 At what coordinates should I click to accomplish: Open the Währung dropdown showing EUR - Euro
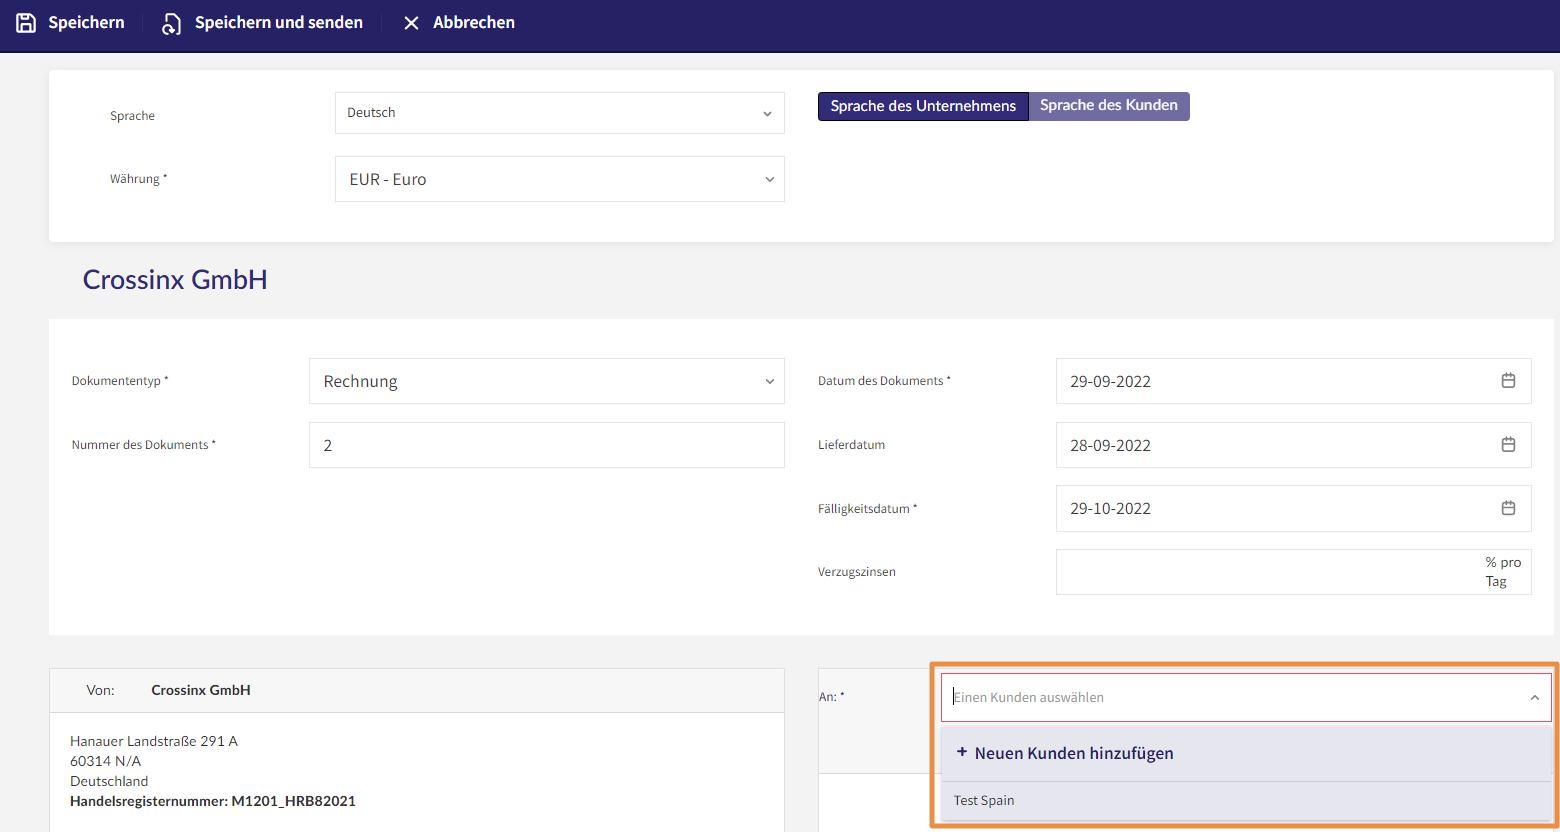coord(560,179)
